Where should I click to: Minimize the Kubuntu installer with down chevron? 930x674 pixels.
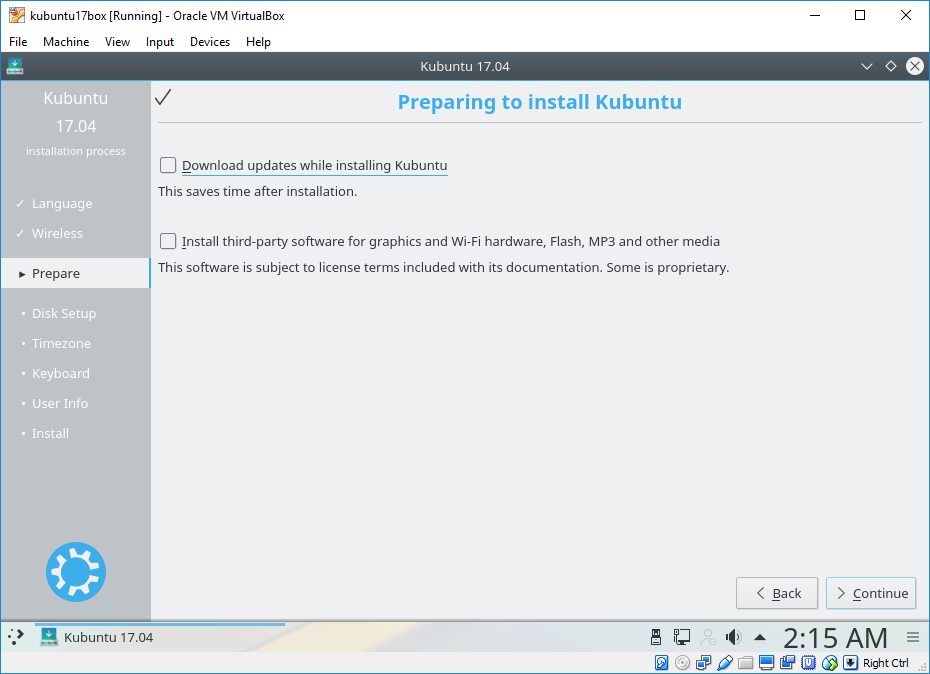(x=867, y=66)
